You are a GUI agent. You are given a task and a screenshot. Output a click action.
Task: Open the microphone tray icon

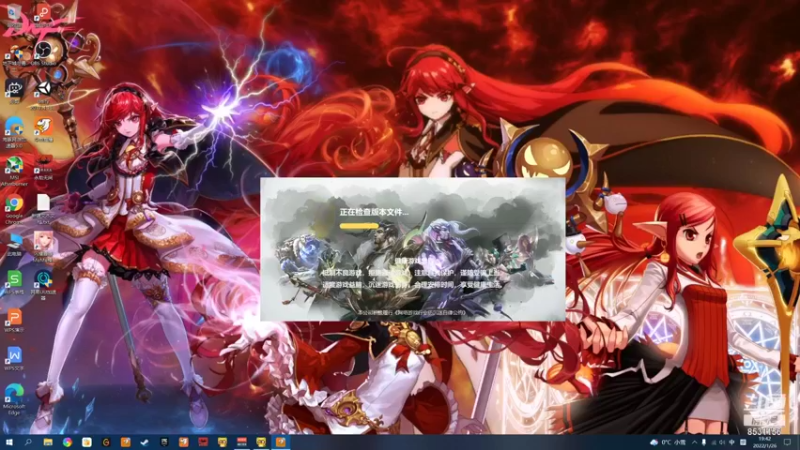(x=704, y=442)
